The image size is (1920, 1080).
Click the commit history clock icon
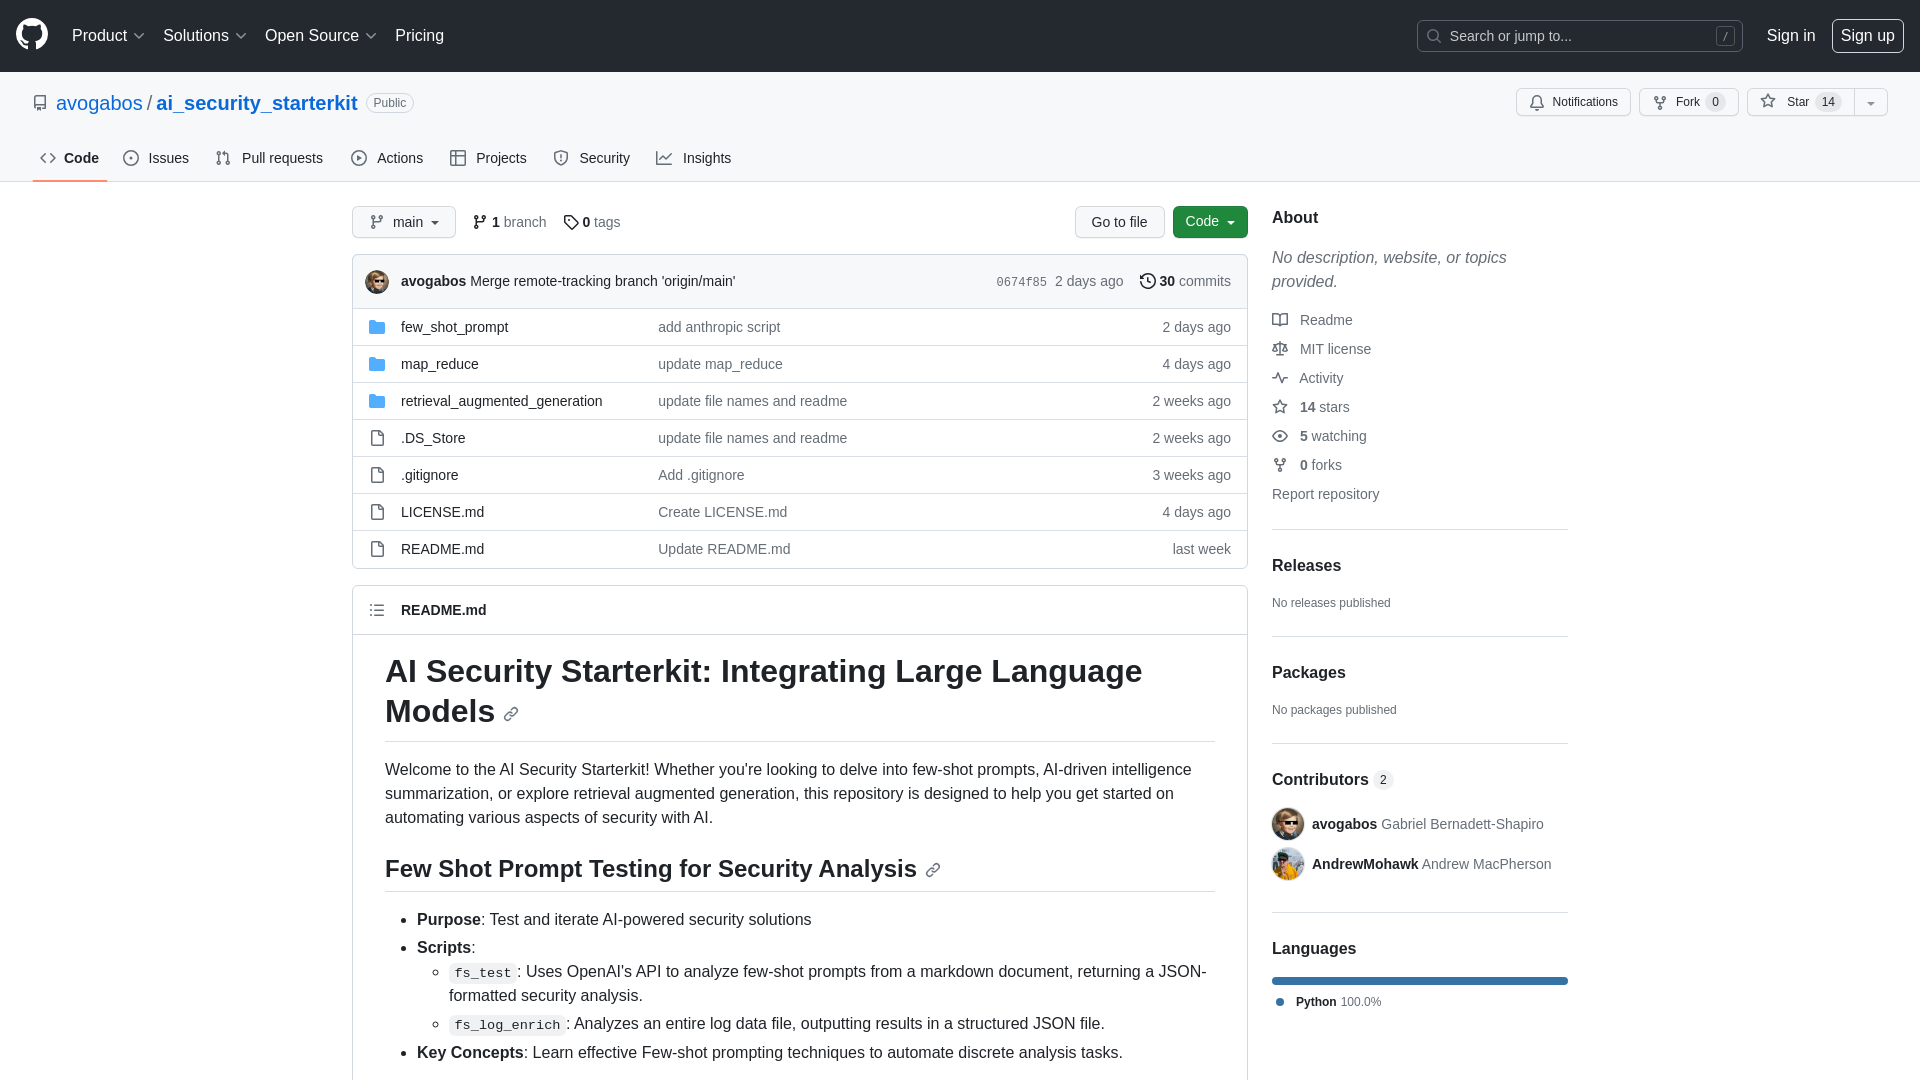(1148, 281)
